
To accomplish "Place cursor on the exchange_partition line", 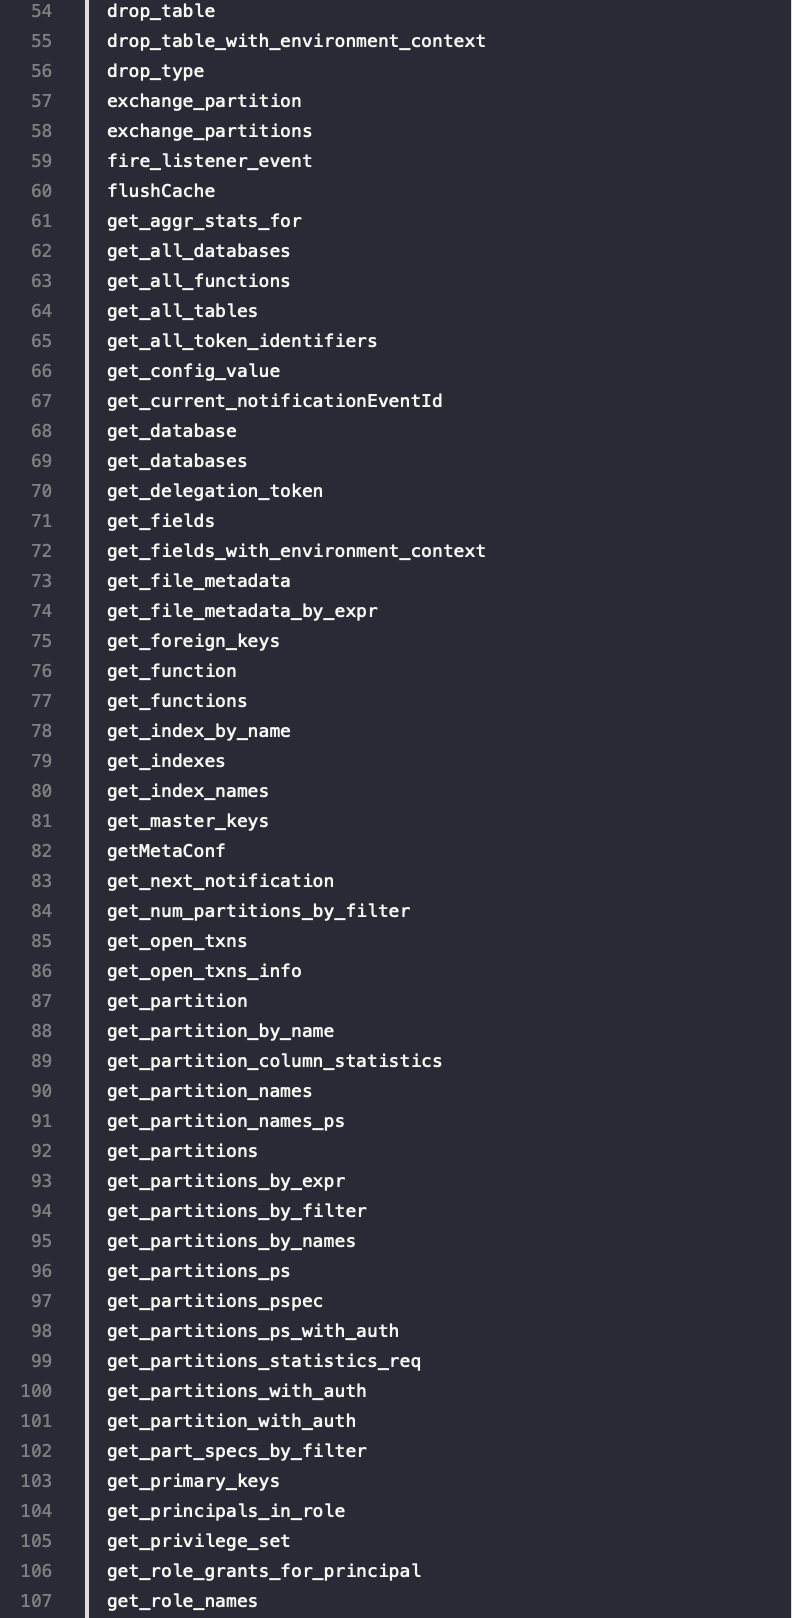I will [204, 101].
